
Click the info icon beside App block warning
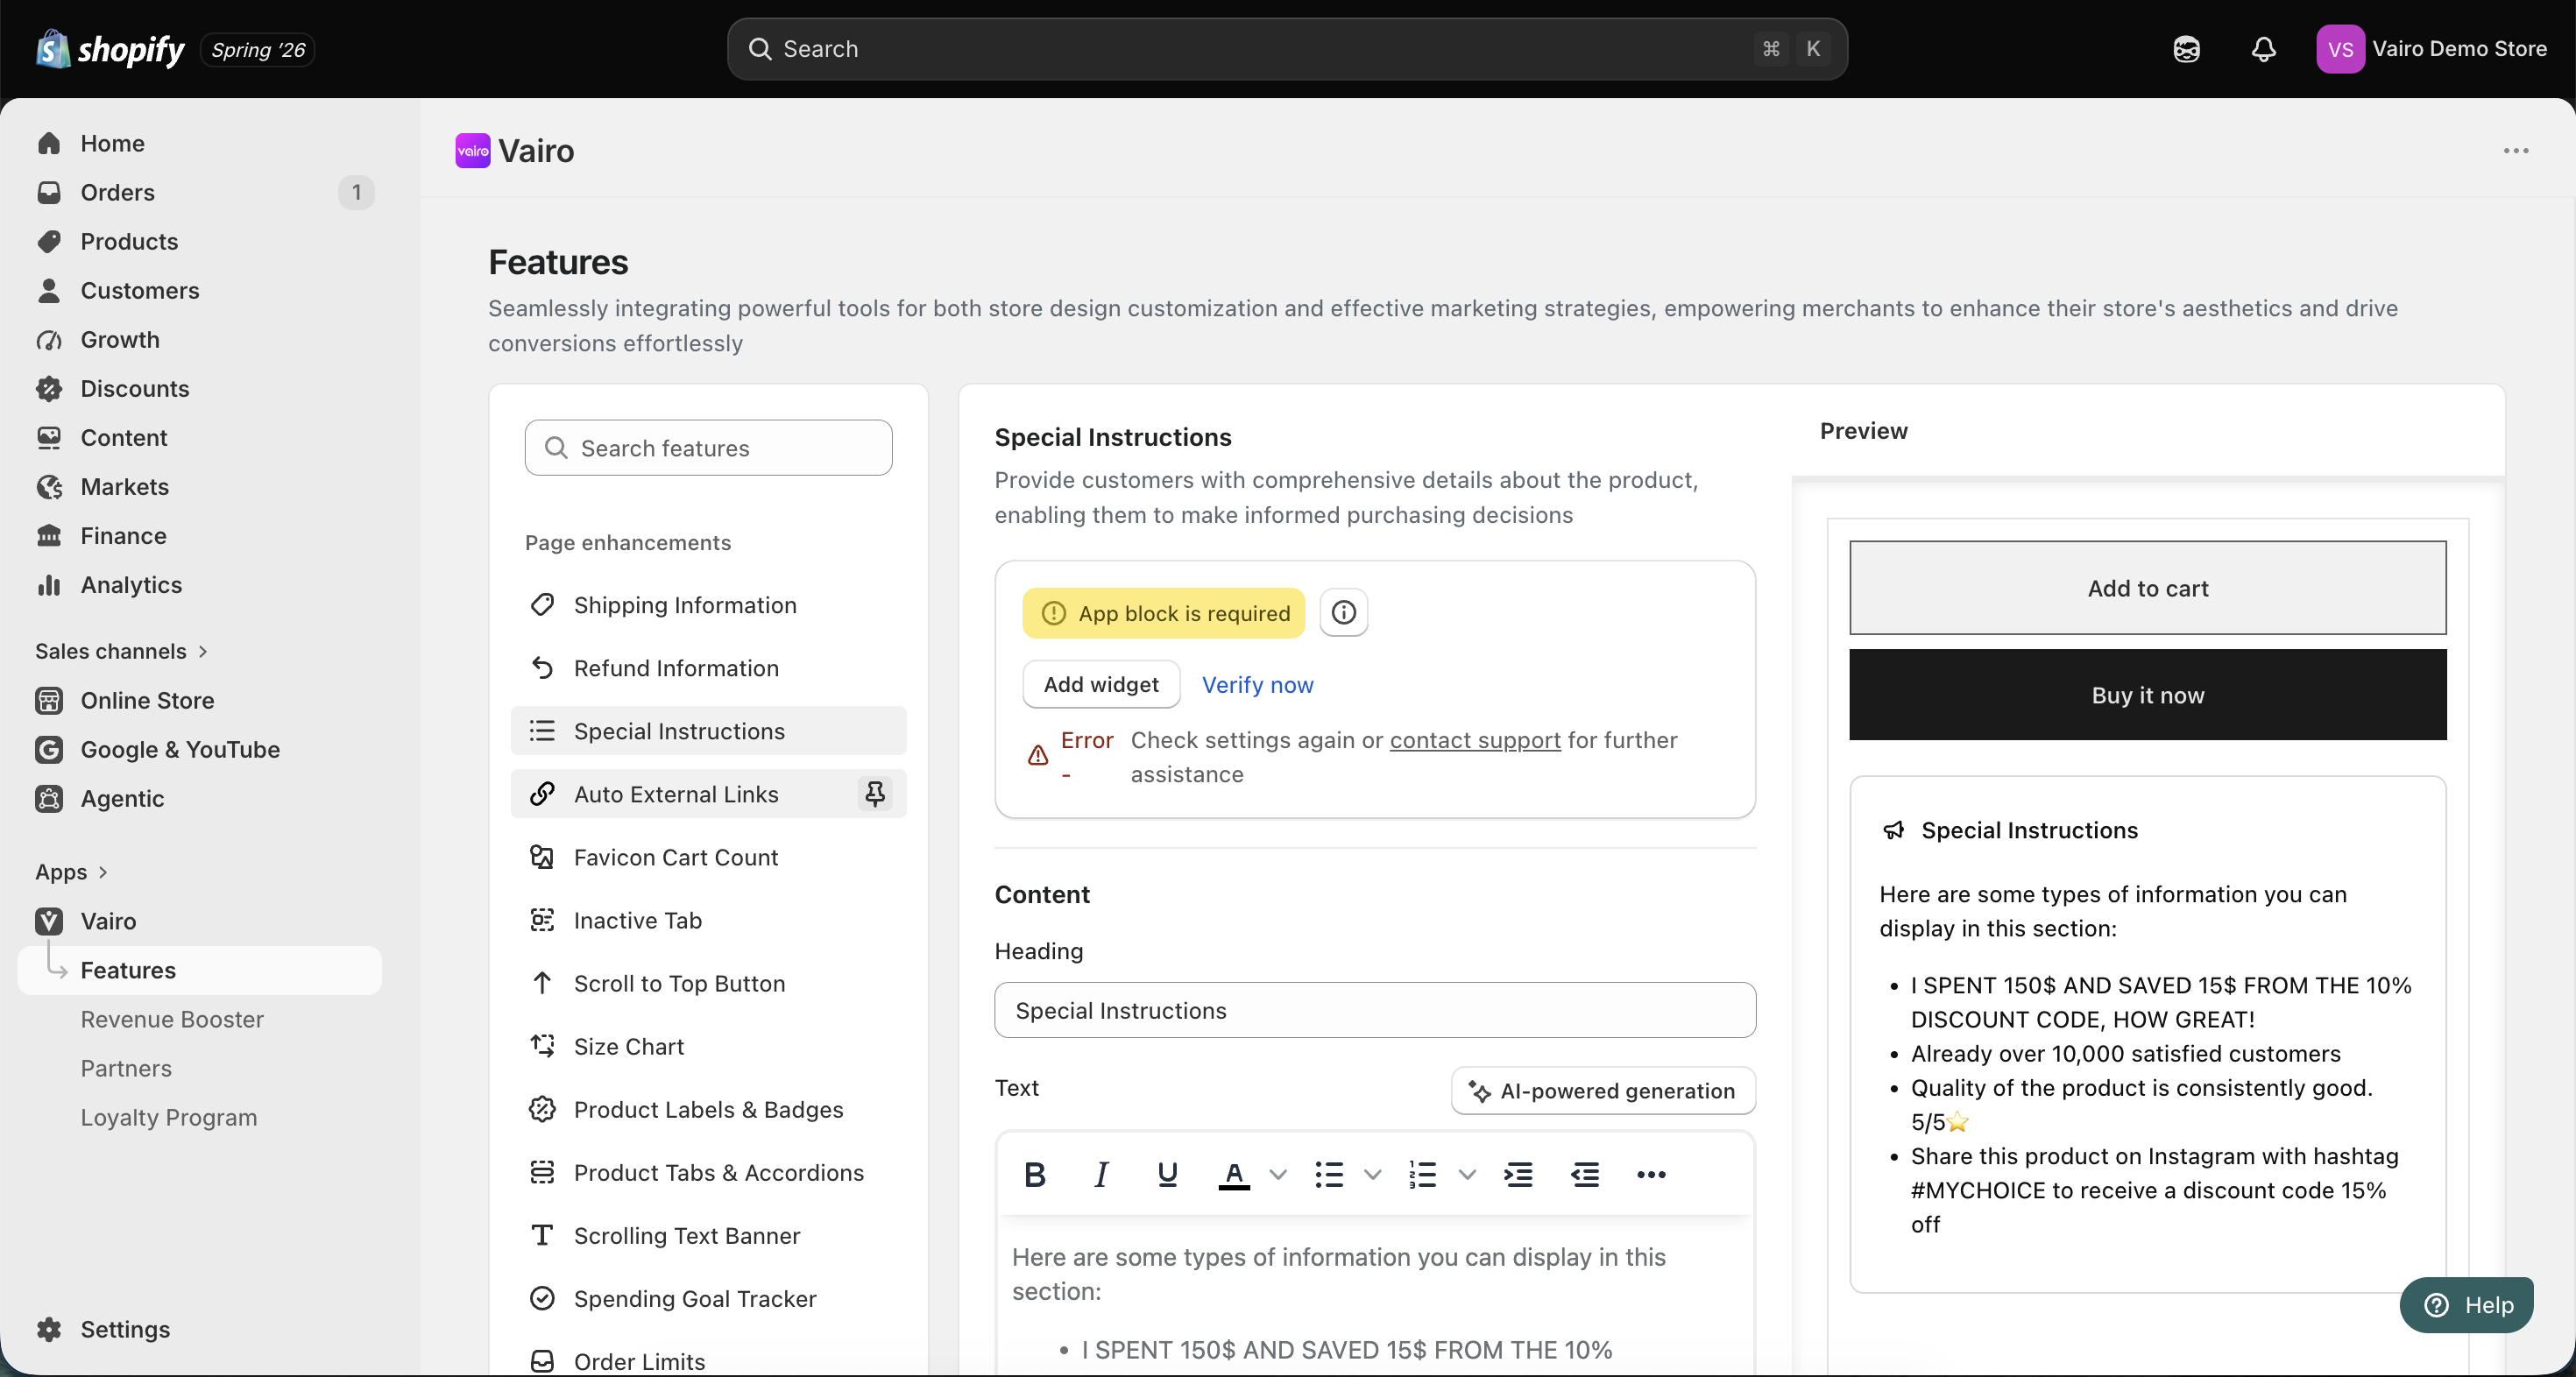[x=1344, y=612]
